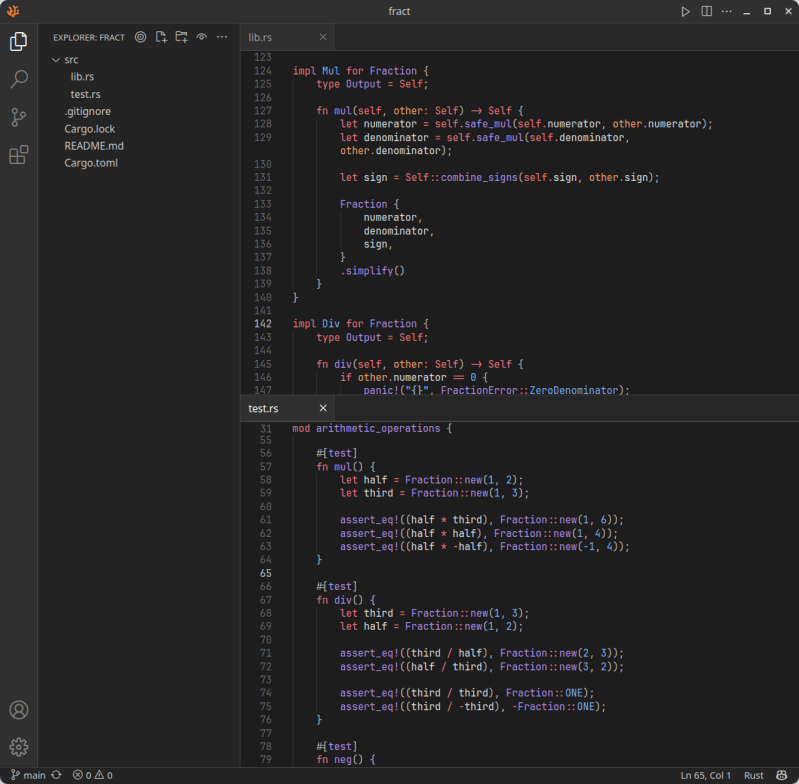
Task: Split the editor layout
Action: tap(706, 11)
